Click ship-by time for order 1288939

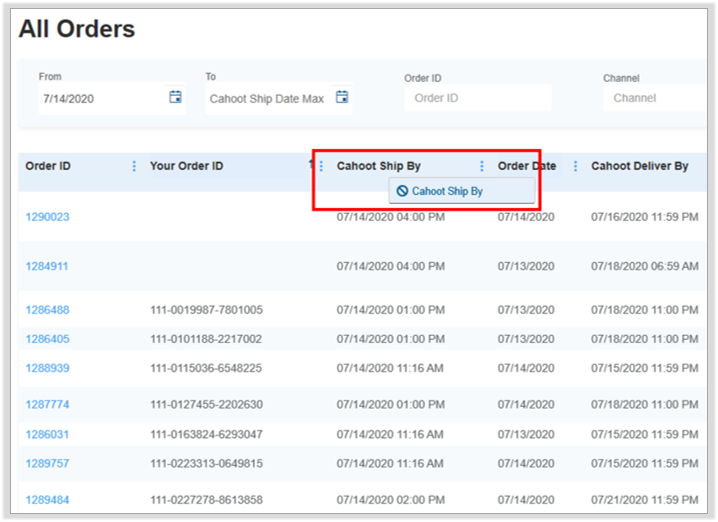(390, 368)
